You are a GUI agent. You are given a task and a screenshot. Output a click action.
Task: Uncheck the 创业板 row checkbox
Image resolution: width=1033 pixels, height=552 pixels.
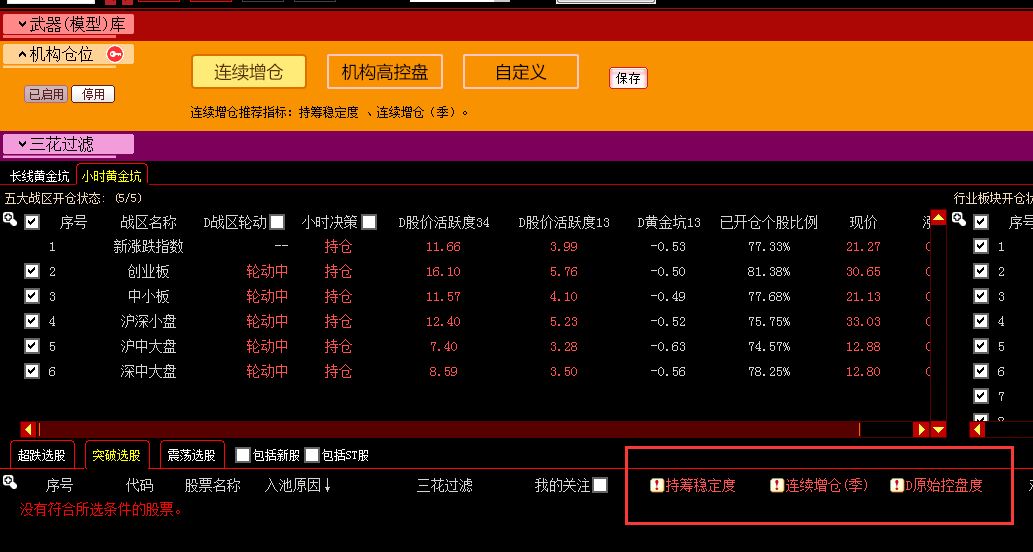[x=32, y=271]
